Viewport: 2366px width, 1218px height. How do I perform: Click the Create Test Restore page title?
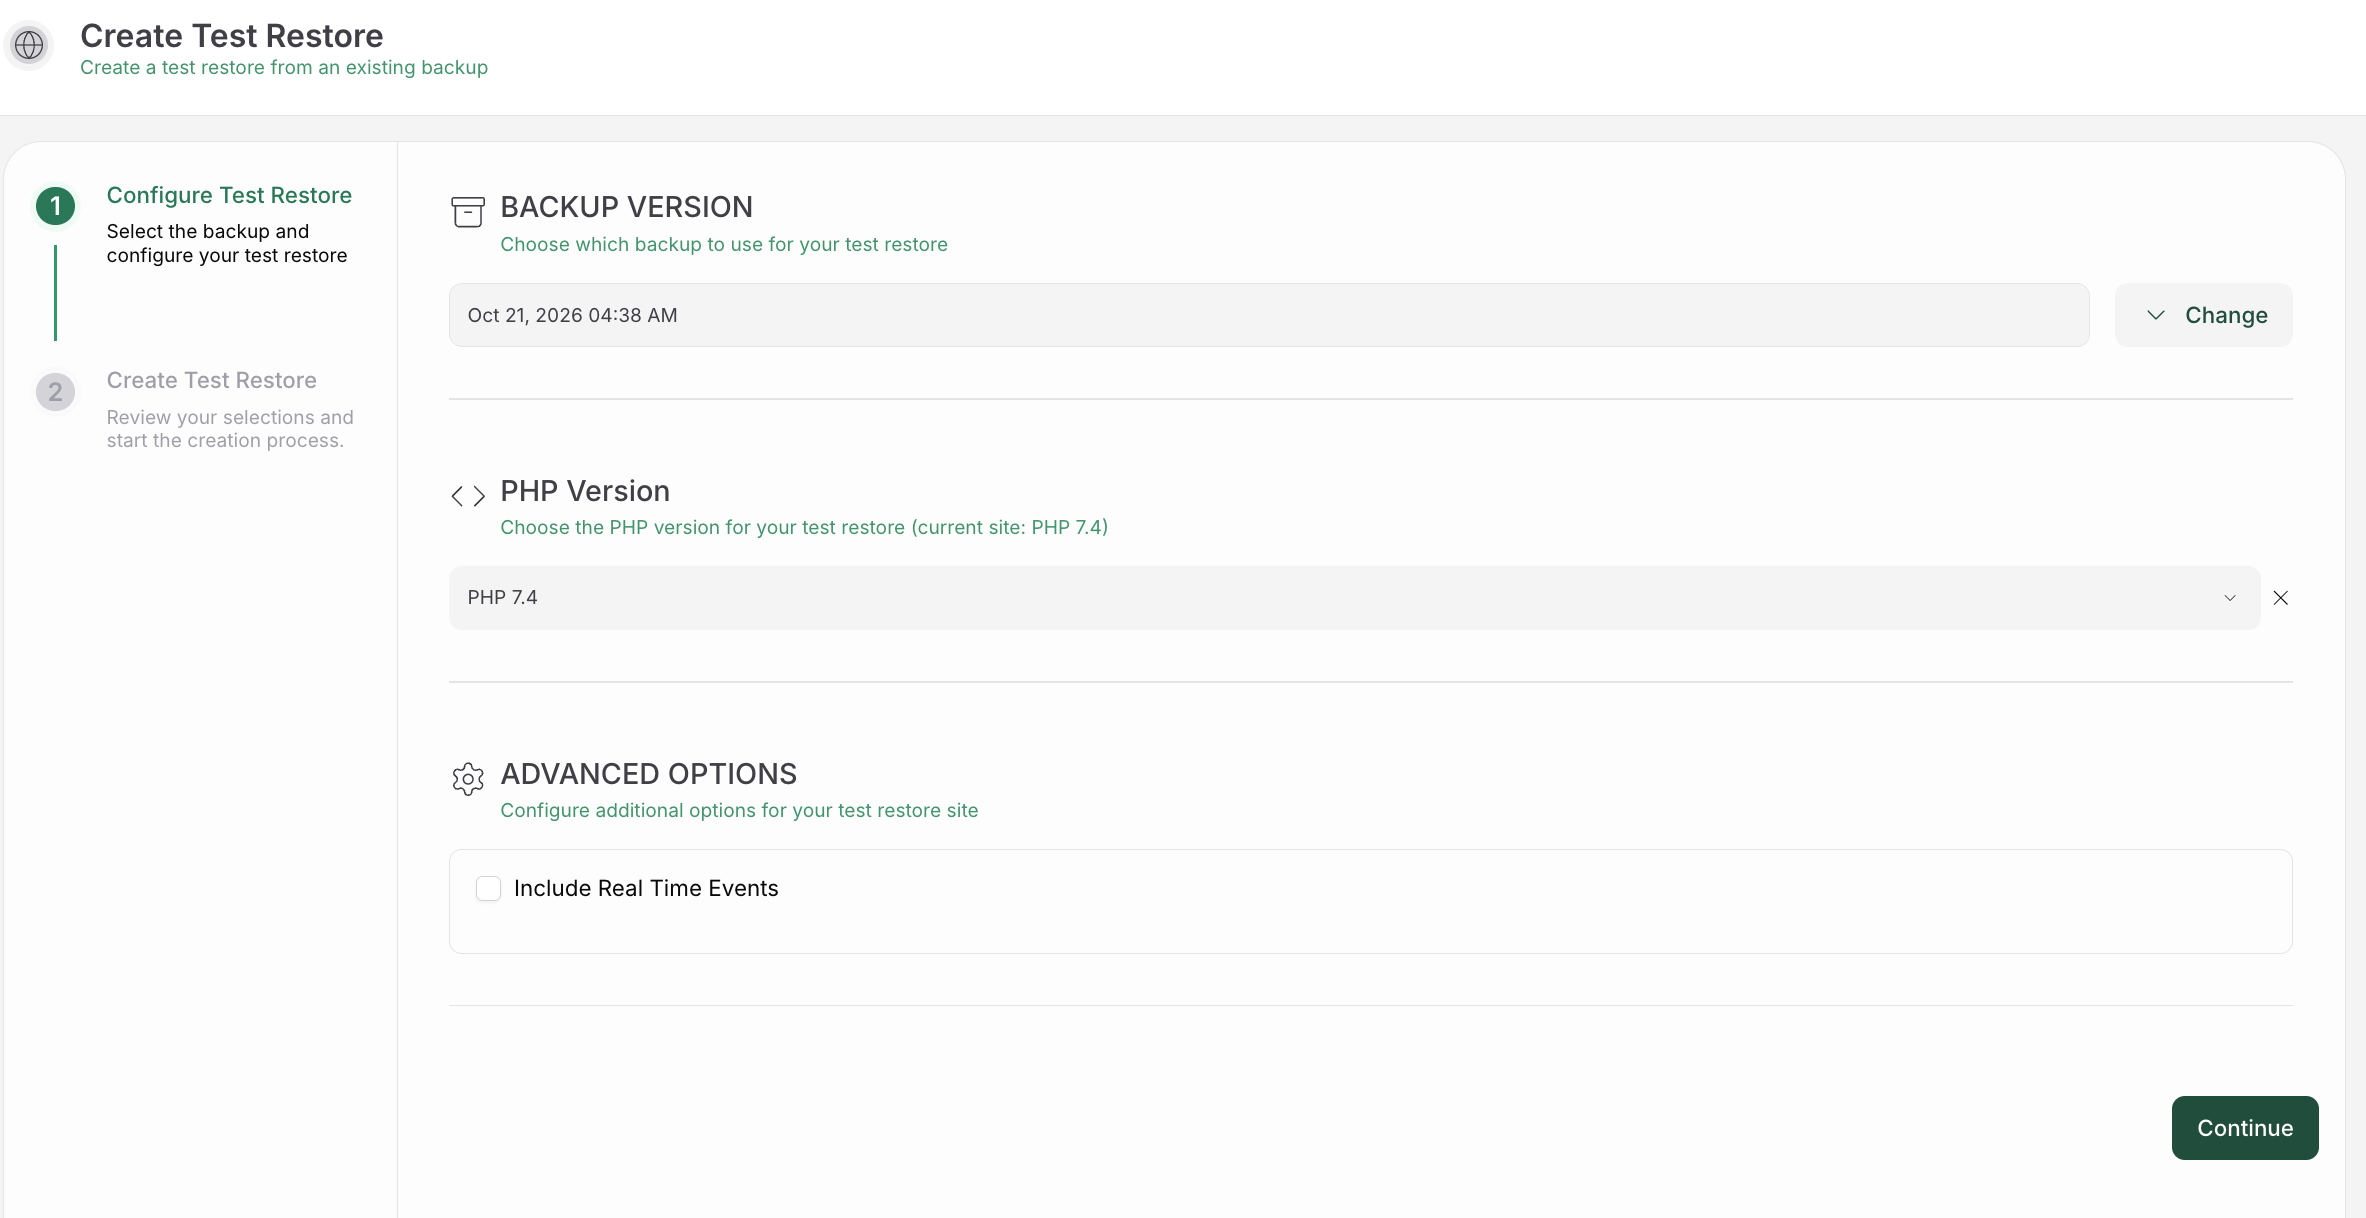tap(232, 36)
